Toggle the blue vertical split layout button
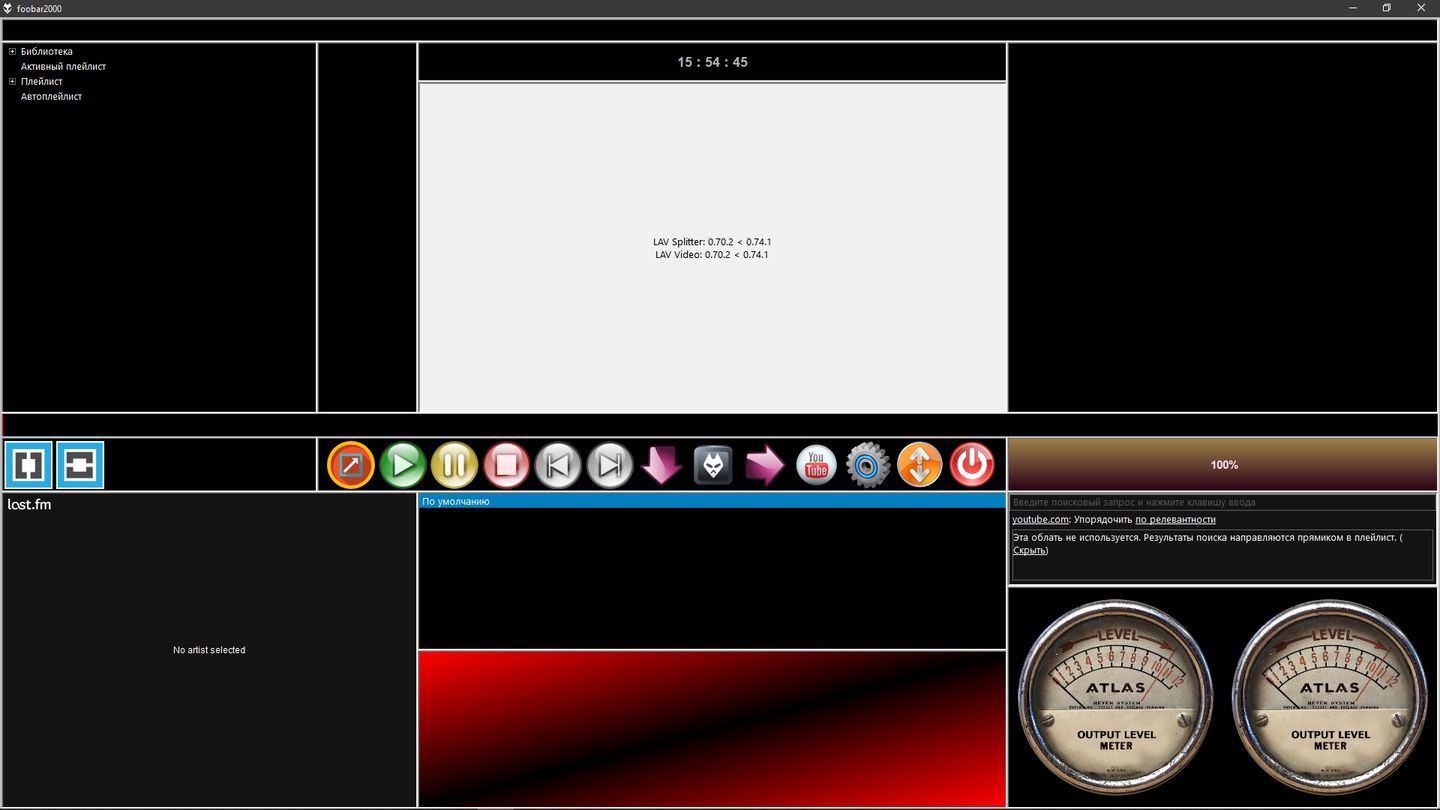 (28, 465)
